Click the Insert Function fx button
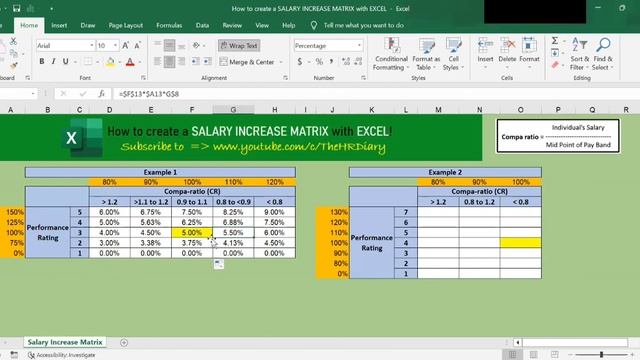This screenshot has height=360, width=640. [x=102, y=94]
